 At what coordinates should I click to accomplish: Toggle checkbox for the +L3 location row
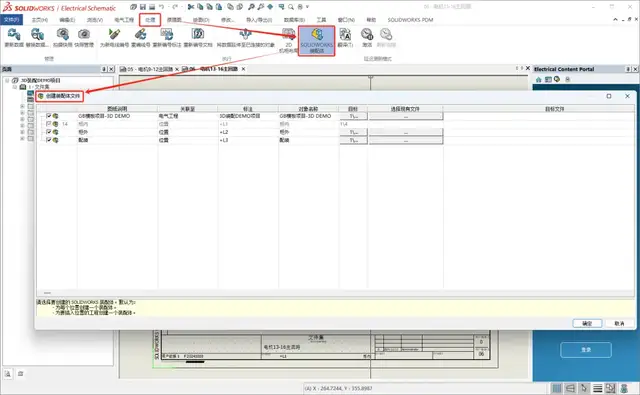tap(49, 140)
